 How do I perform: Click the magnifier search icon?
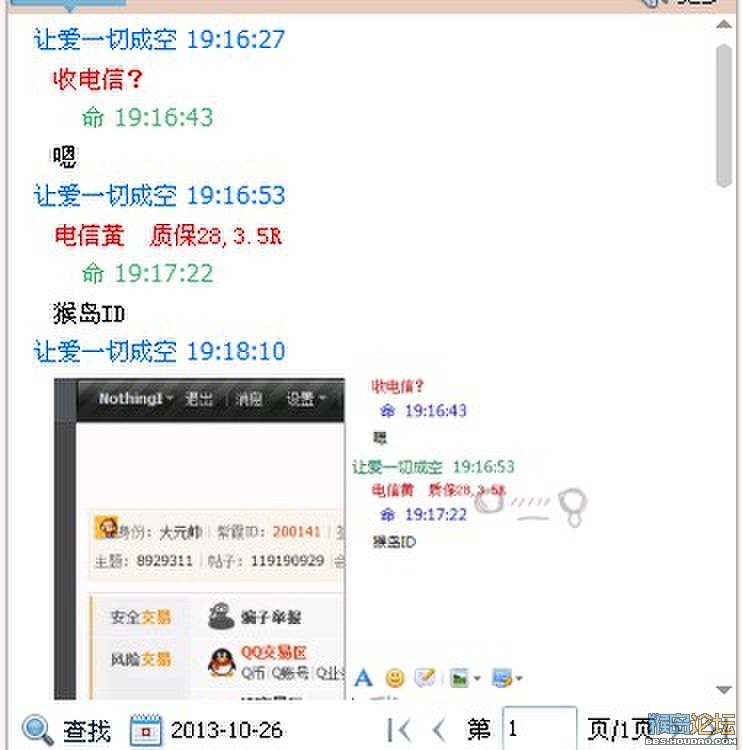[x=37, y=730]
